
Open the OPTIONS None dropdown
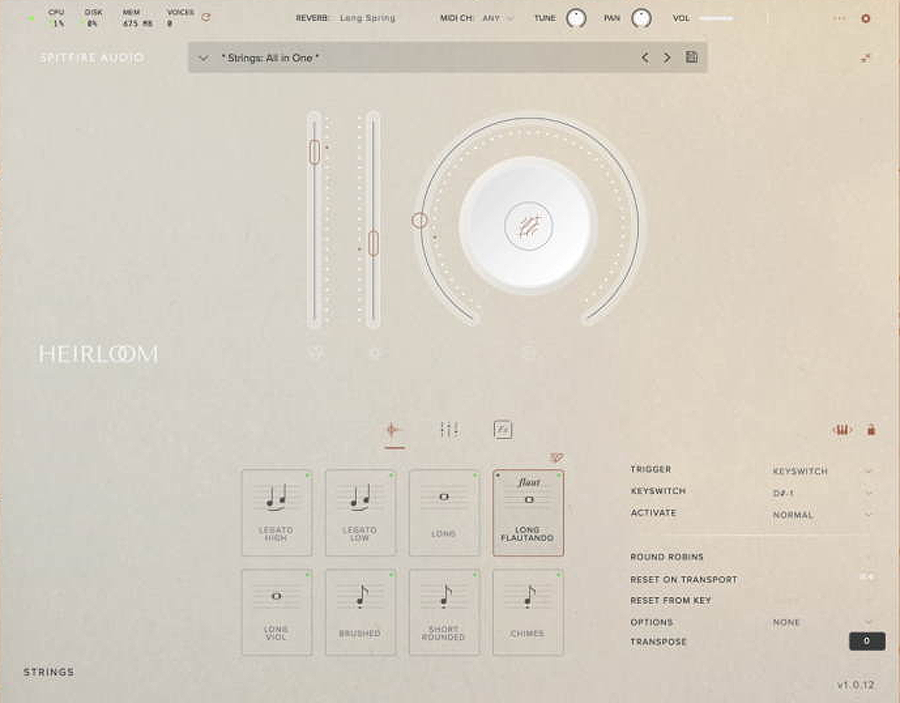tap(821, 622)
